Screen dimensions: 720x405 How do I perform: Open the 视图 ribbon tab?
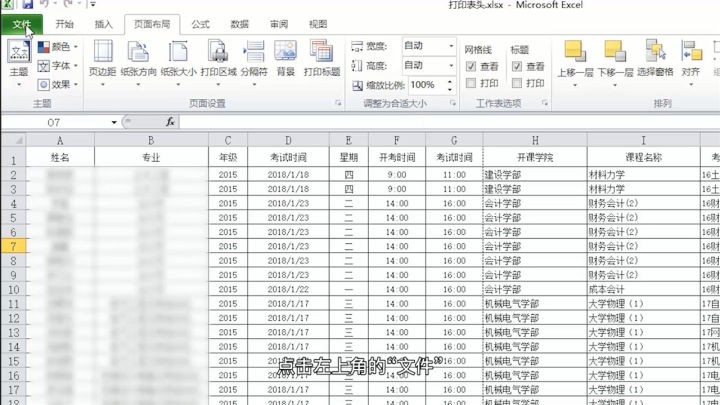point(318,24)
